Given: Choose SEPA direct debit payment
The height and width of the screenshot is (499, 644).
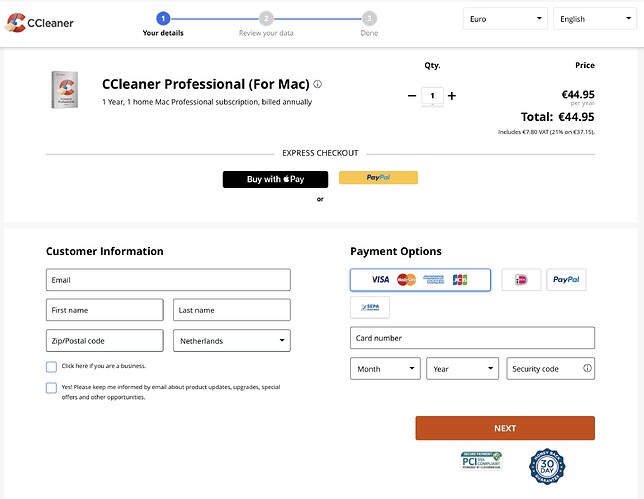Looking at the screenshot, I should coord(369,308).
